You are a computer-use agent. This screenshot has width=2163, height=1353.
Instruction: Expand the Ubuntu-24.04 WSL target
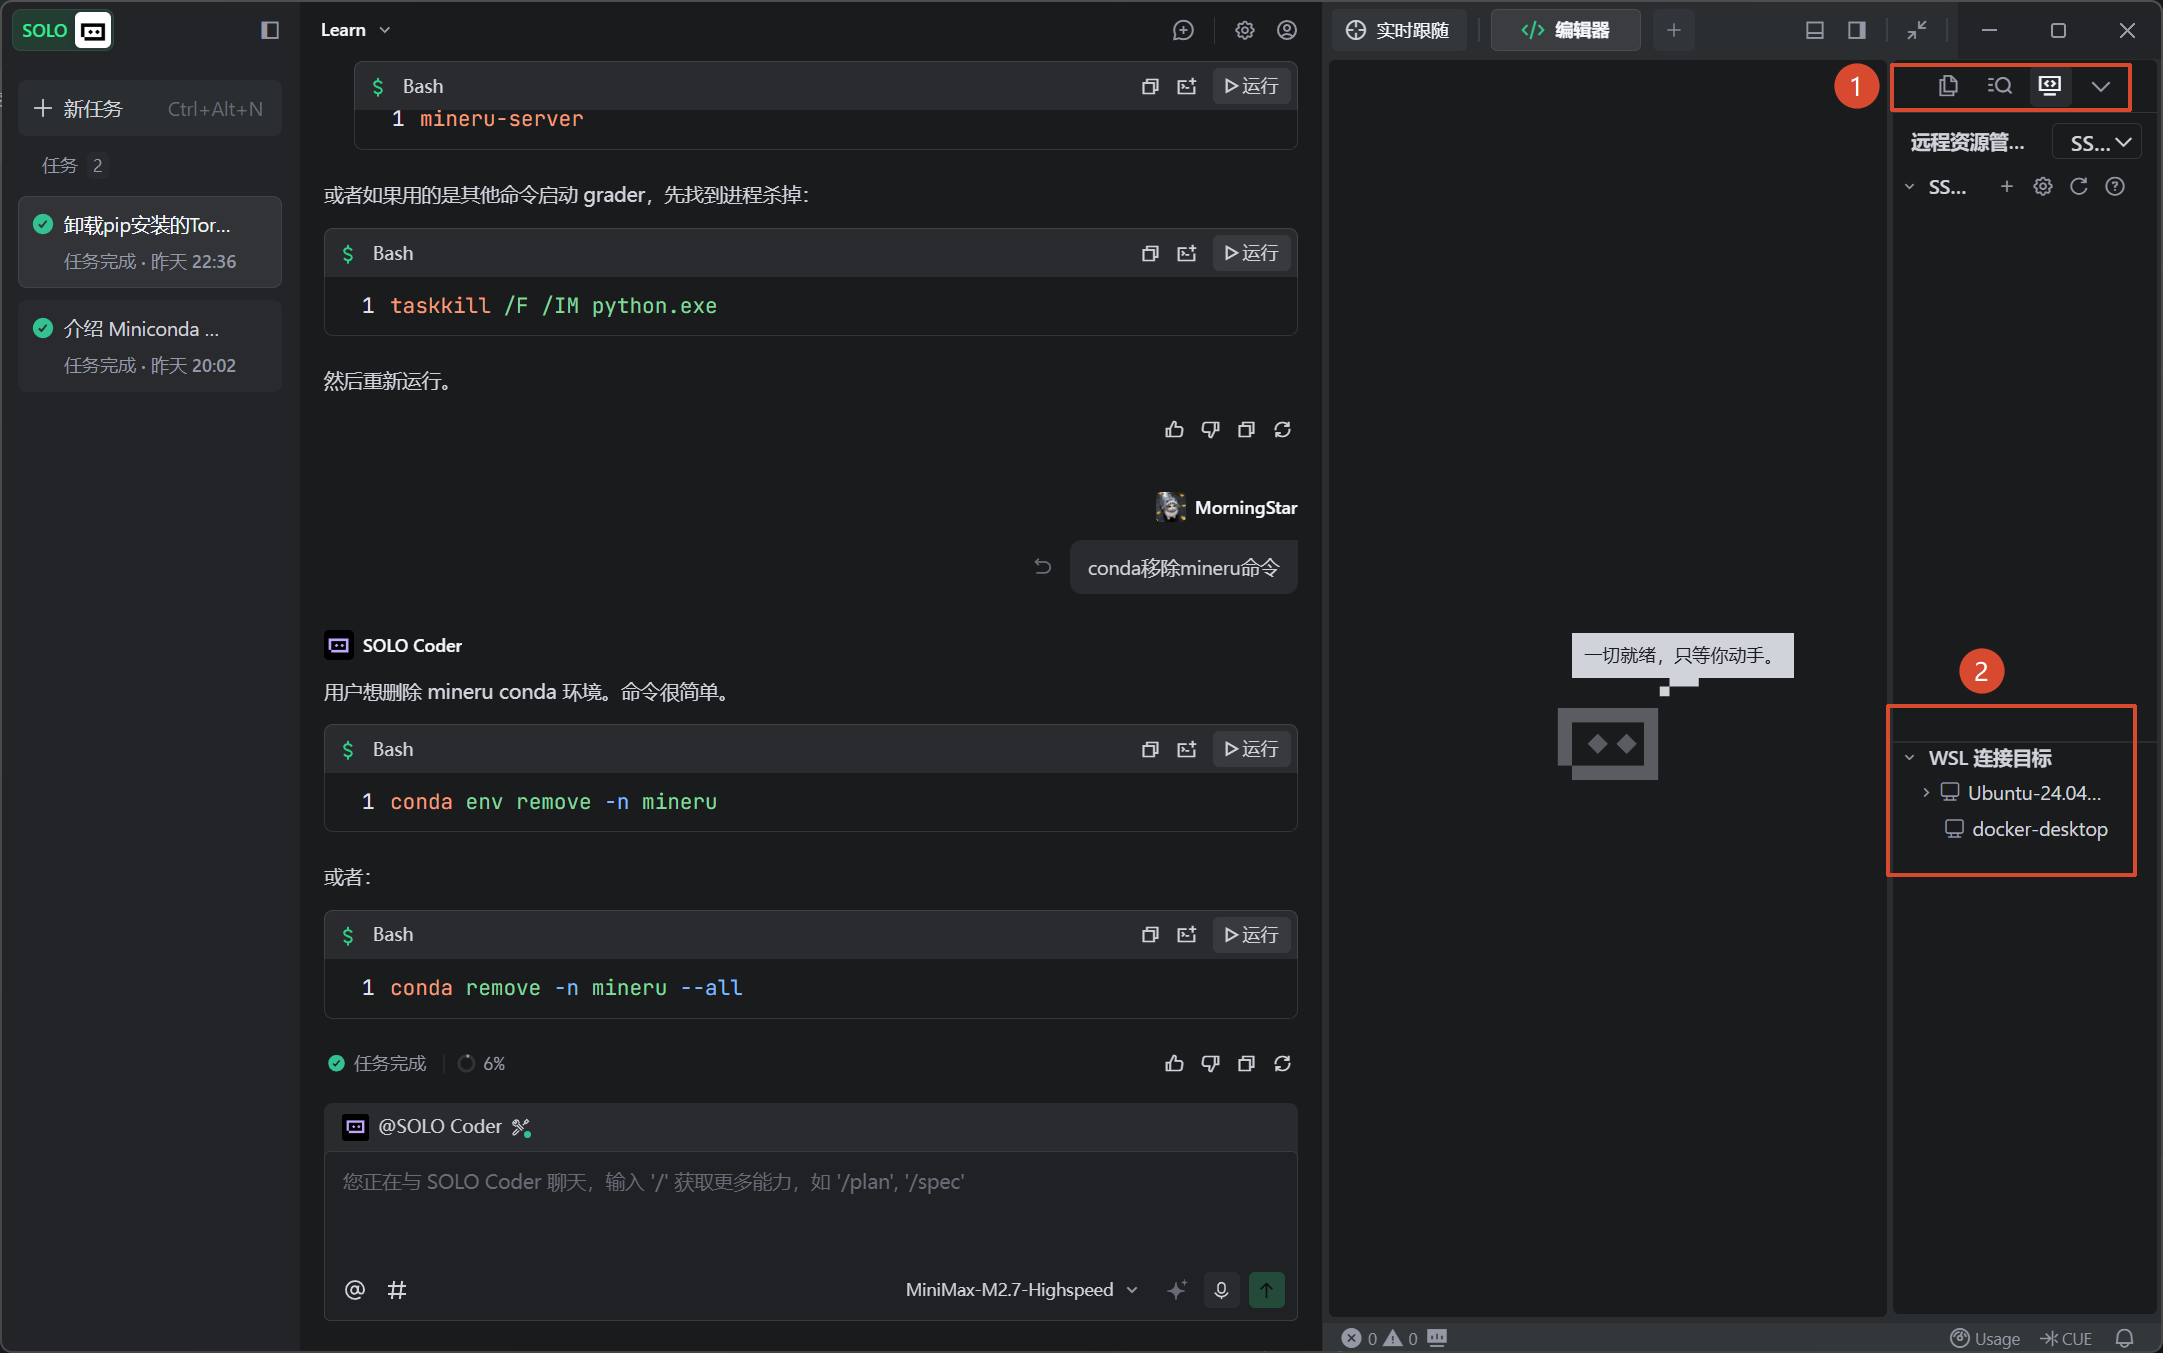[1926, 792]
